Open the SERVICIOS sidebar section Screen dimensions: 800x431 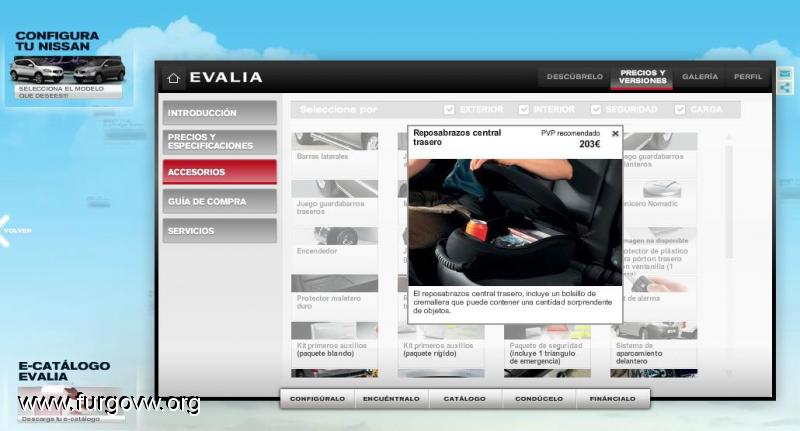click(220, 231)
